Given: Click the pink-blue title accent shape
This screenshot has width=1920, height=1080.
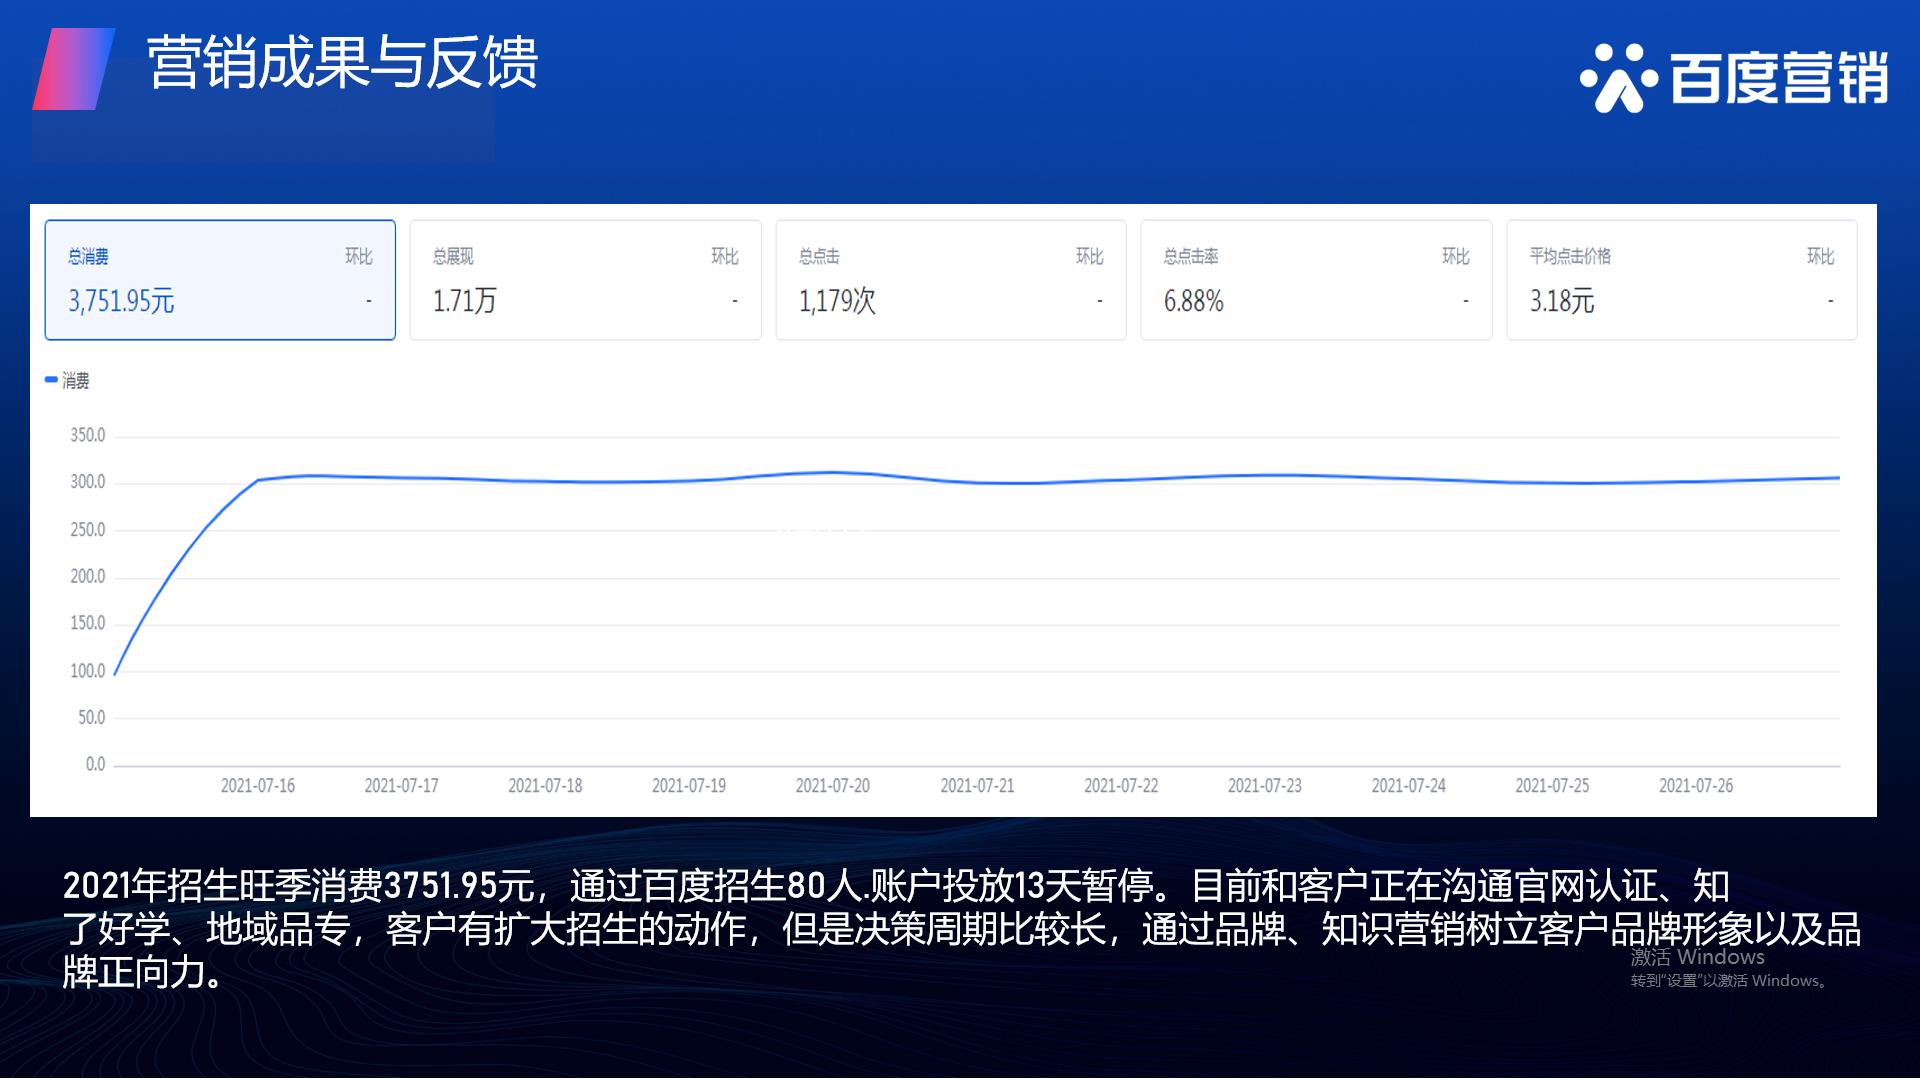Looking at the screenshot, I should (73, 68).
